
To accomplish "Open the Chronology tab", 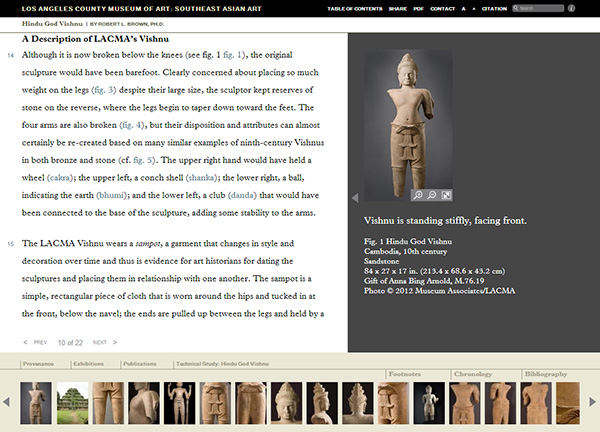I will [x=473, y=374].
